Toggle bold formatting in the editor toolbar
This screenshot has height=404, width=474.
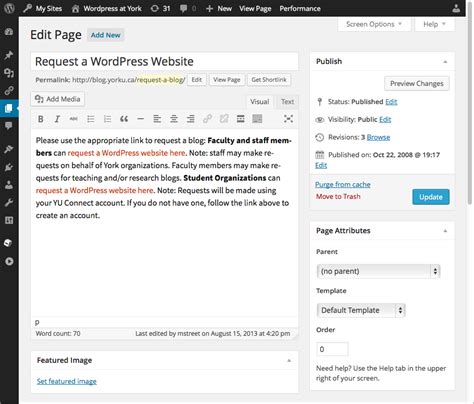point(41,119)
